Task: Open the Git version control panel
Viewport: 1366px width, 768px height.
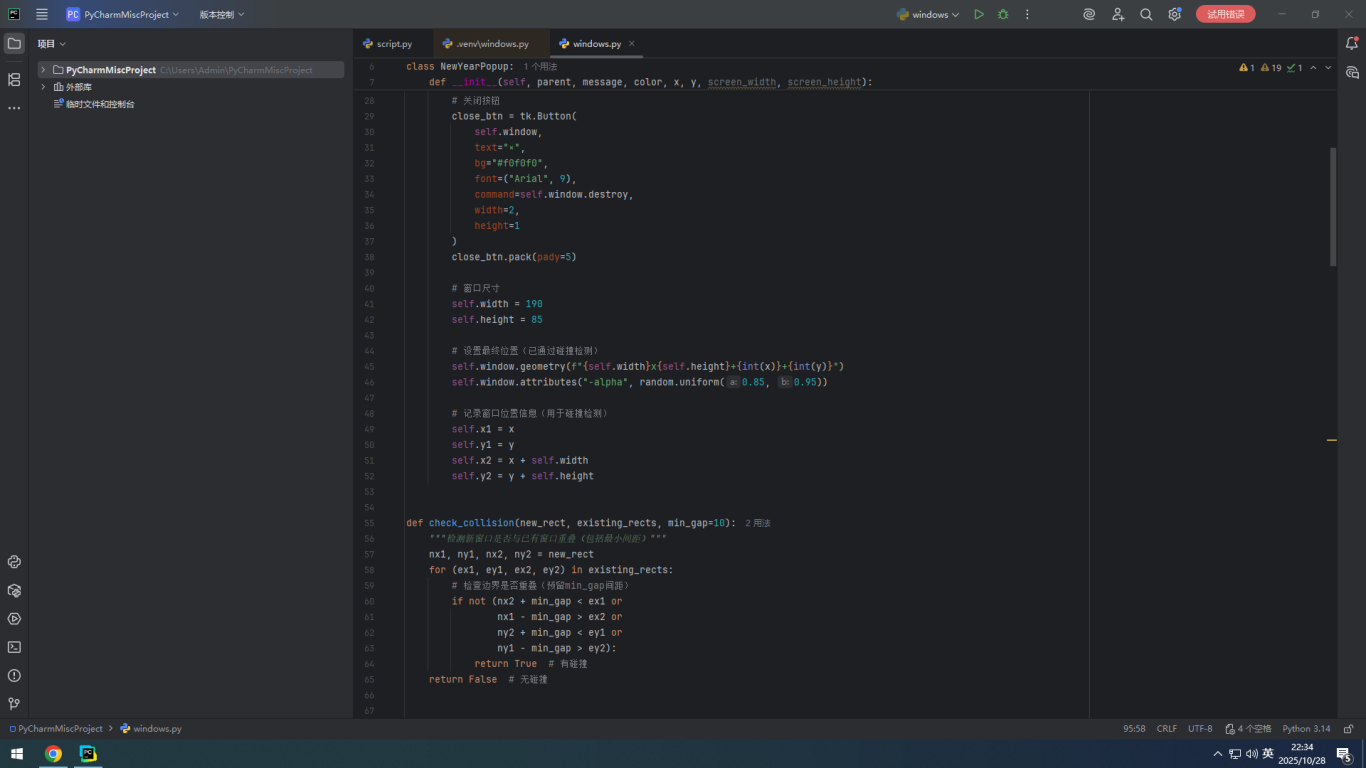Action: coord(14,704)
